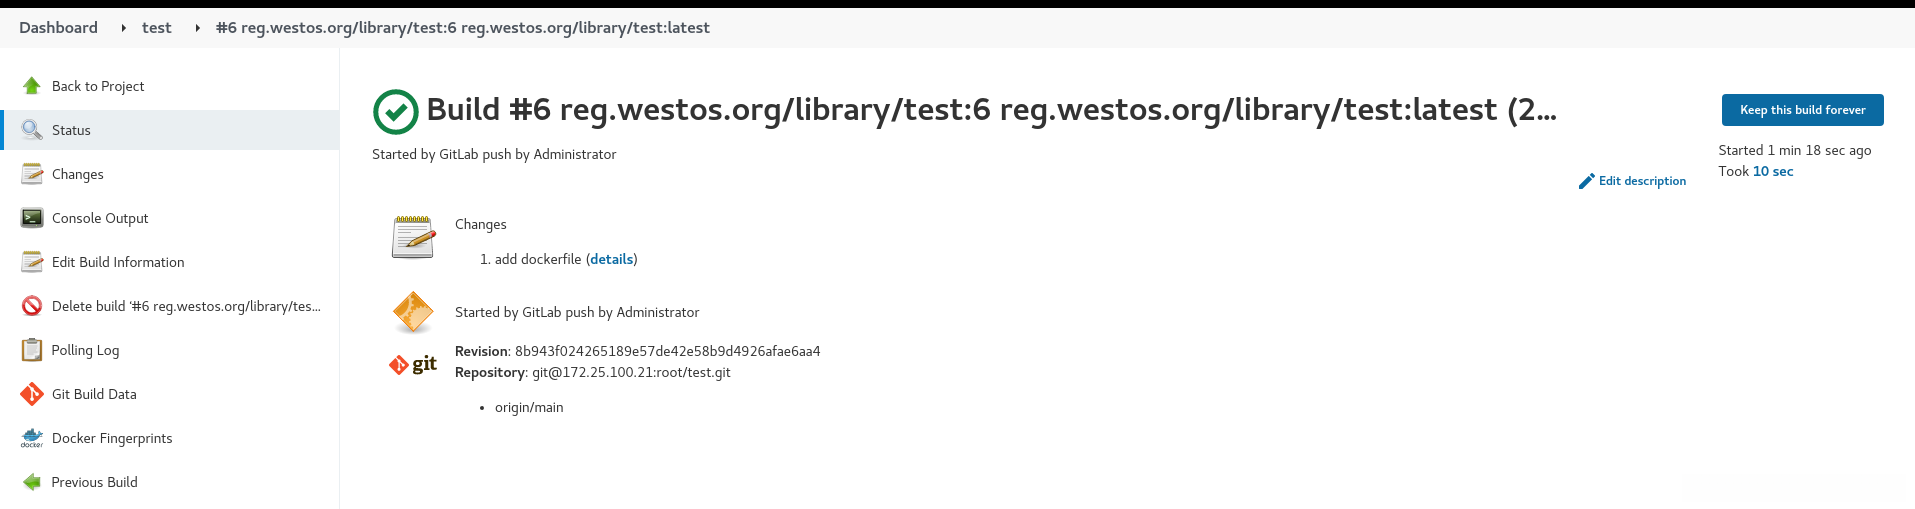Screen dimensions: 1915x509
Task: Expand the arrow after Dashboard breadcrumb
Action: (x=123, y=28)
